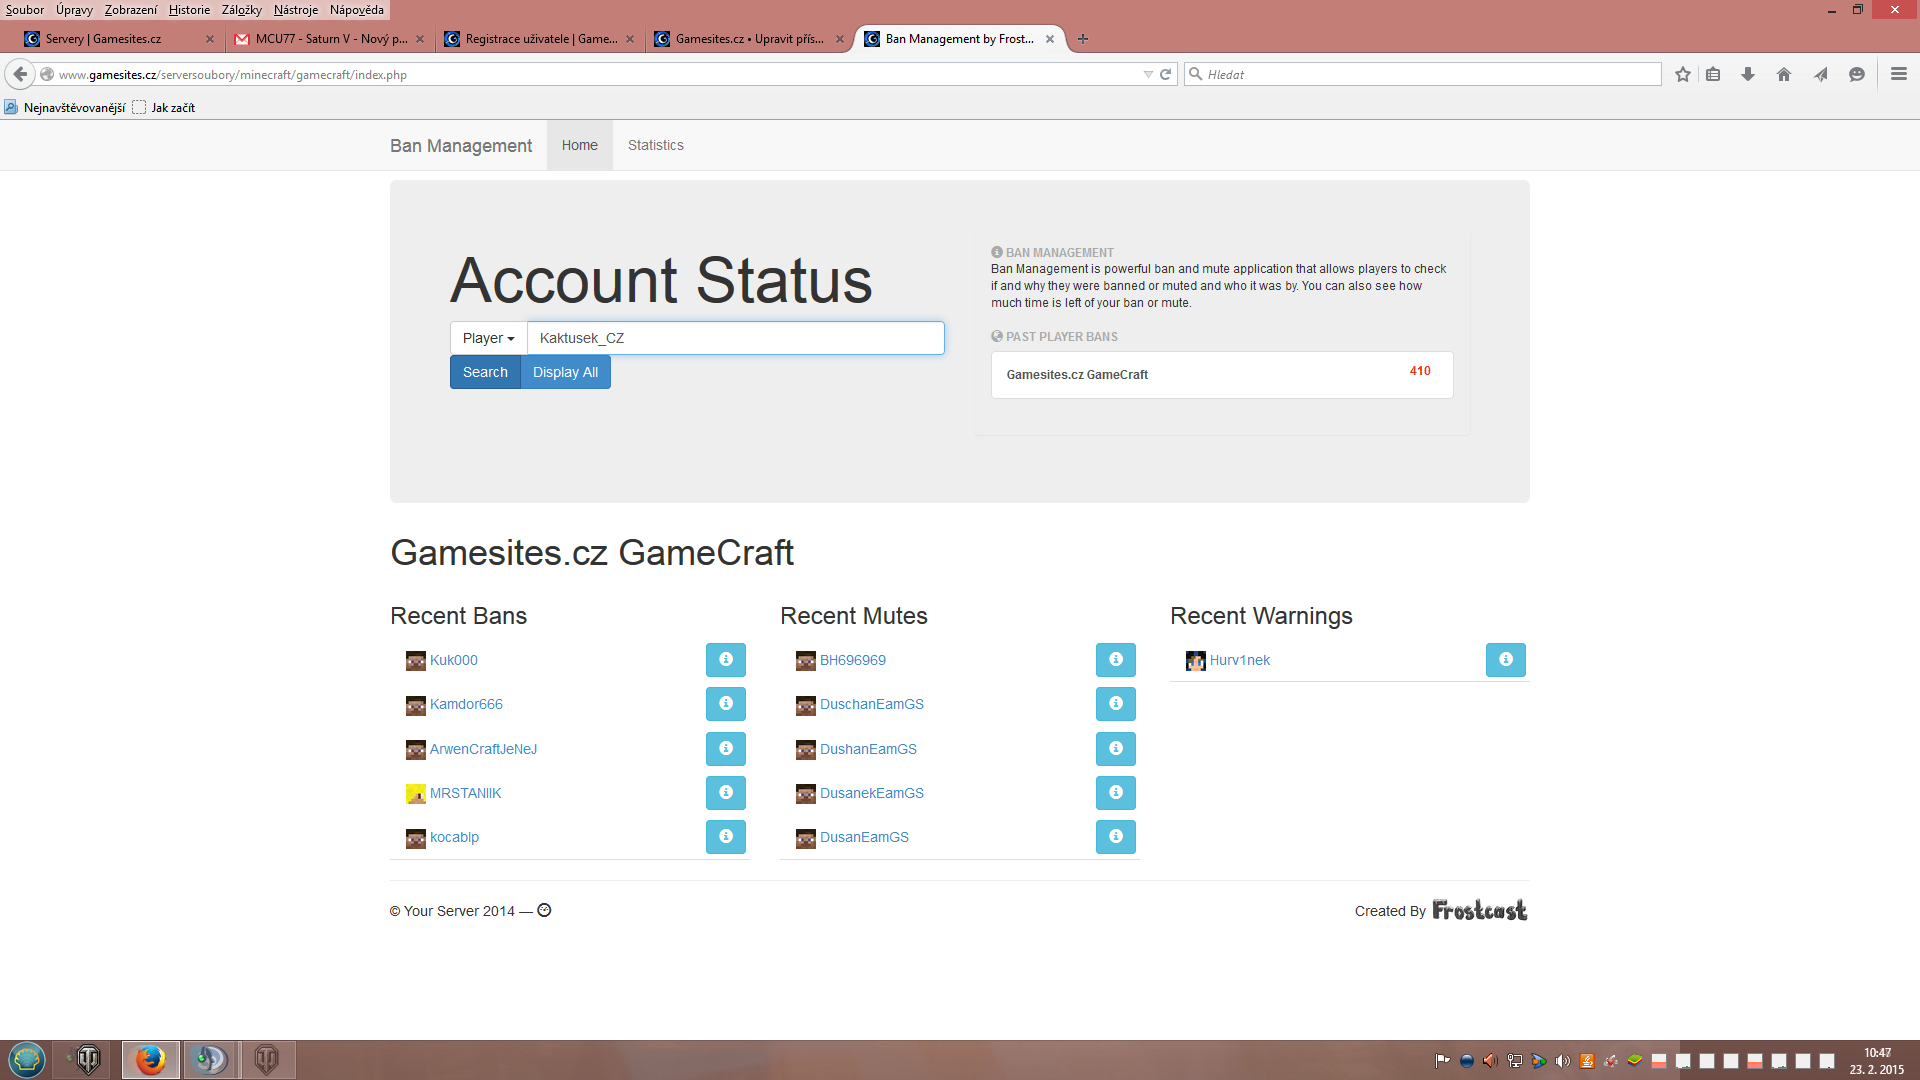Click the bookmark star icon in toolbar
The width and height of the screenshot is (1920, 1080).
pos(1683,75)
